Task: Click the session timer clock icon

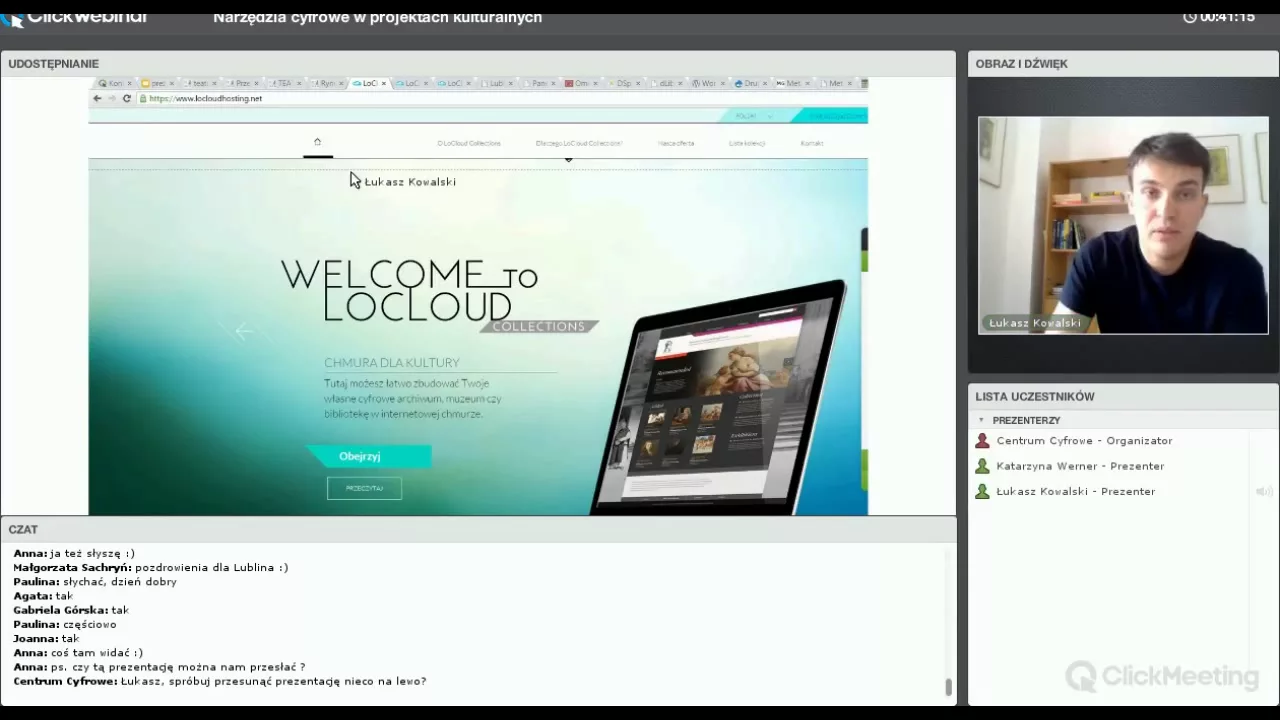Action: click(1190, 17)
